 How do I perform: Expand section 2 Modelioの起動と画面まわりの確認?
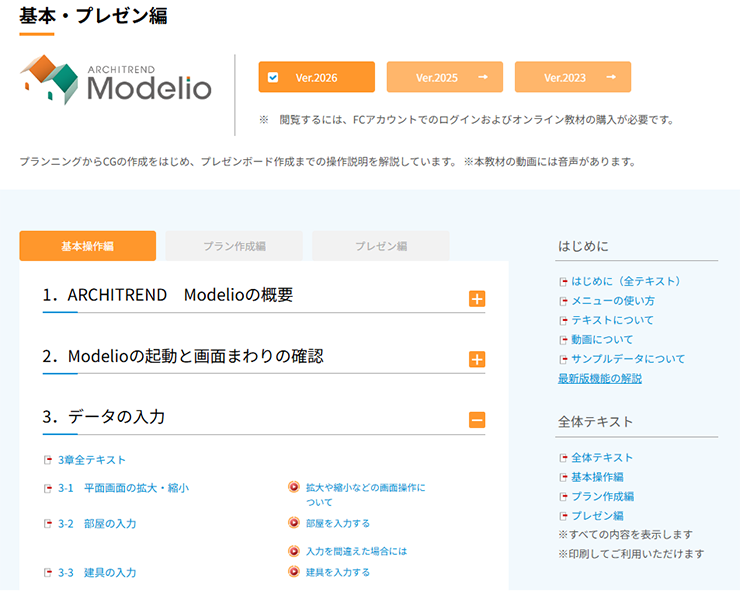(x=477, y=360)
